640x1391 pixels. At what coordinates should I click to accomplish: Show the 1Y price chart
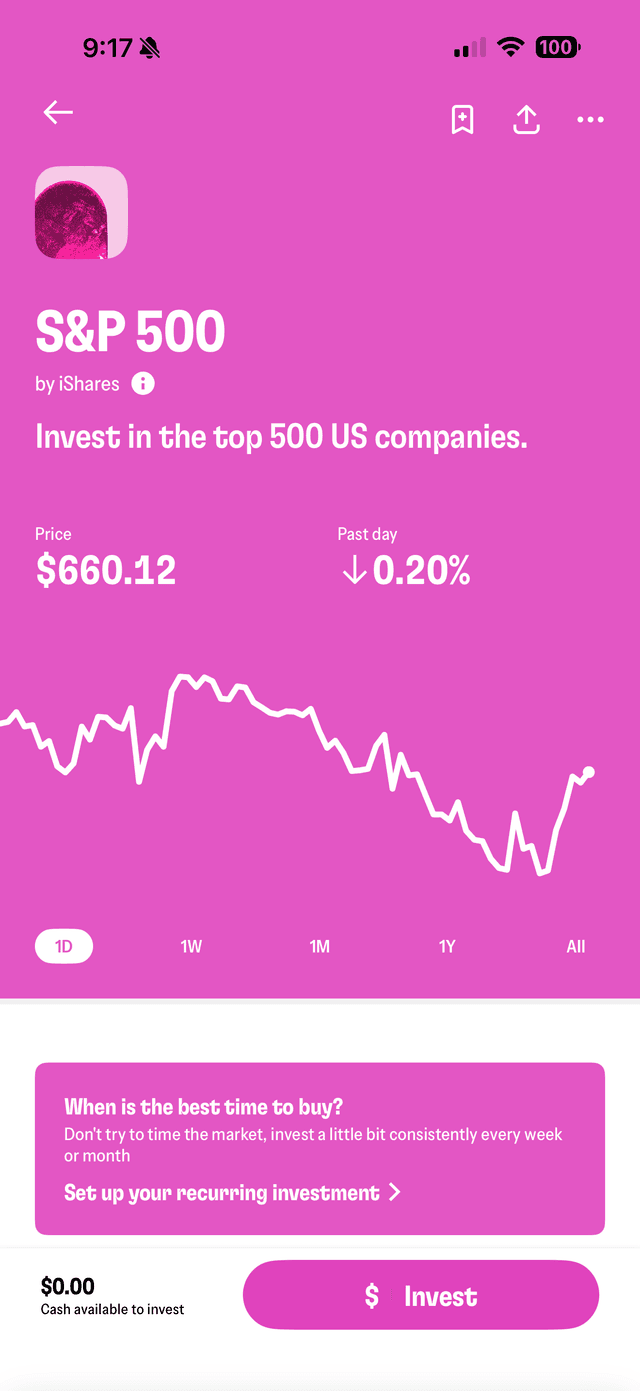447,946
